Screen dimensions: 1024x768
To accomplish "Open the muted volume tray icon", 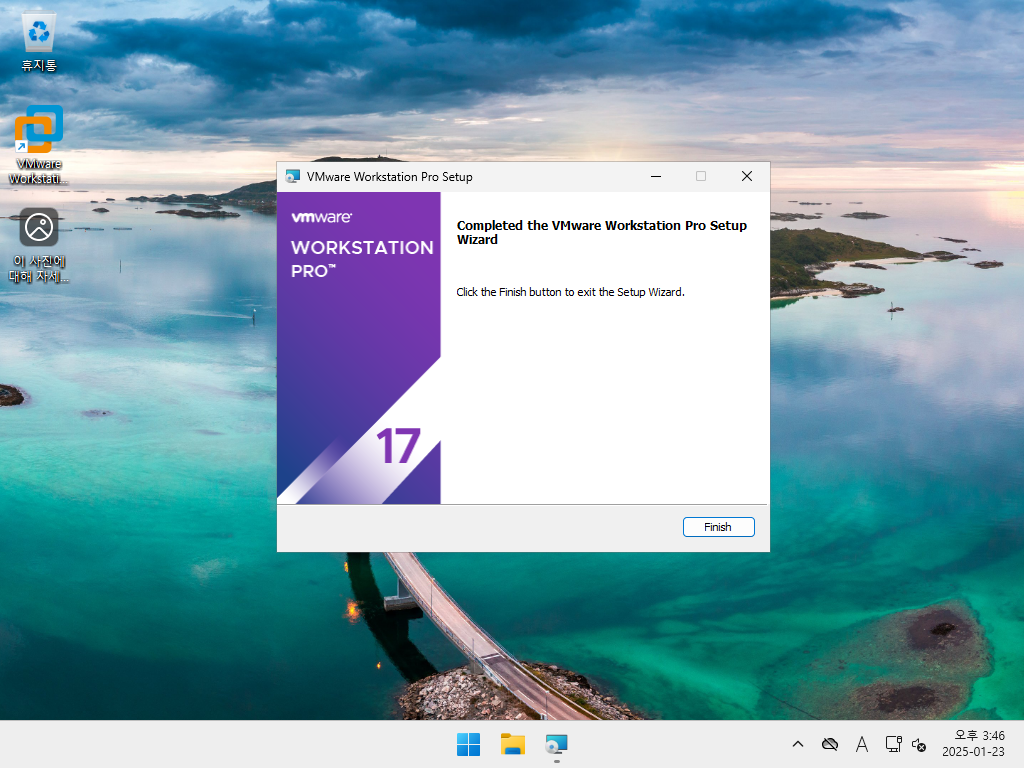I will pos(919,744).
